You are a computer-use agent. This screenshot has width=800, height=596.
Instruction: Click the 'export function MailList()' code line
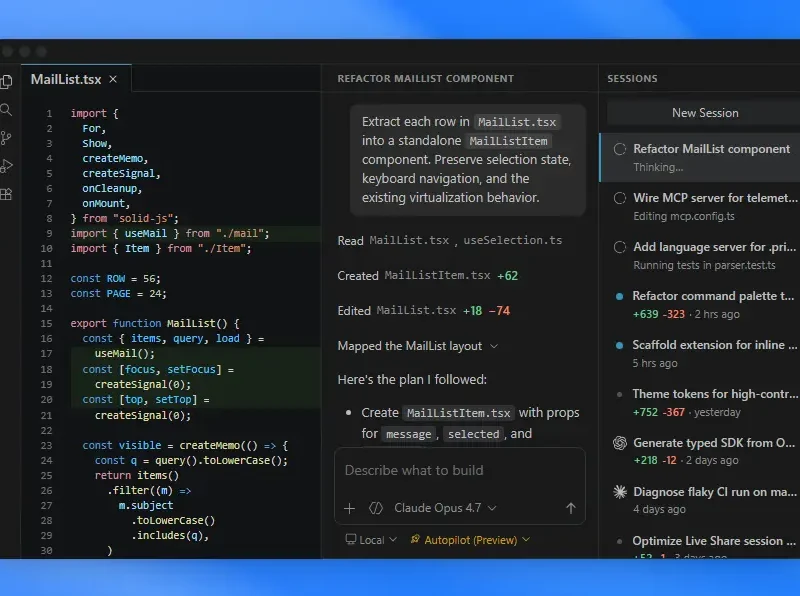(155, 324)
